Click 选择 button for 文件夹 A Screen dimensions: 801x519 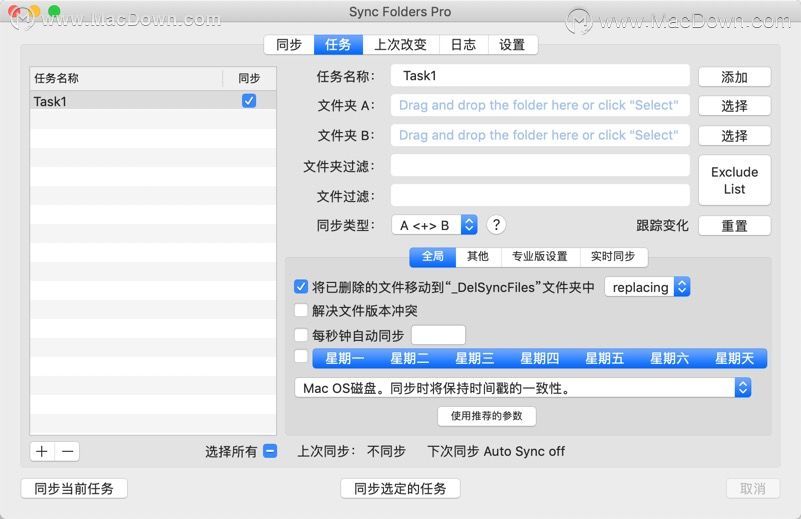(734, 106)
